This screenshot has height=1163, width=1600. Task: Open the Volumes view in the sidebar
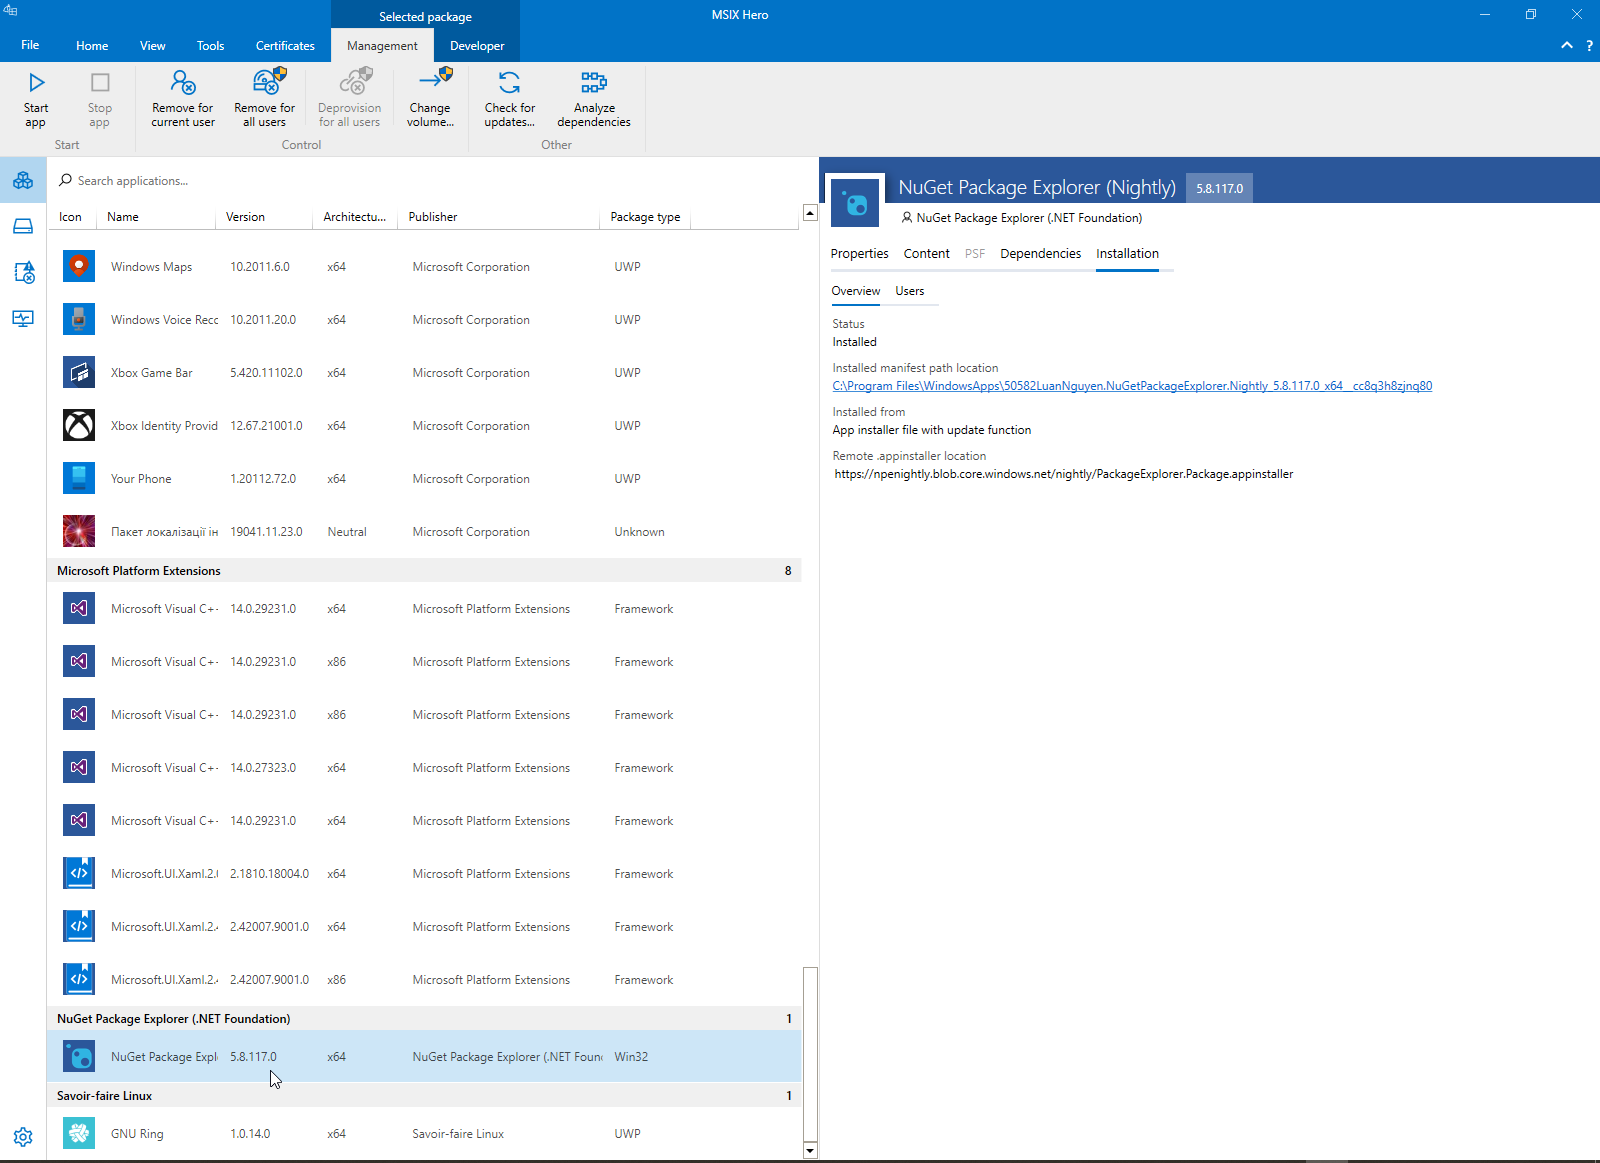(x=23, y=227)
